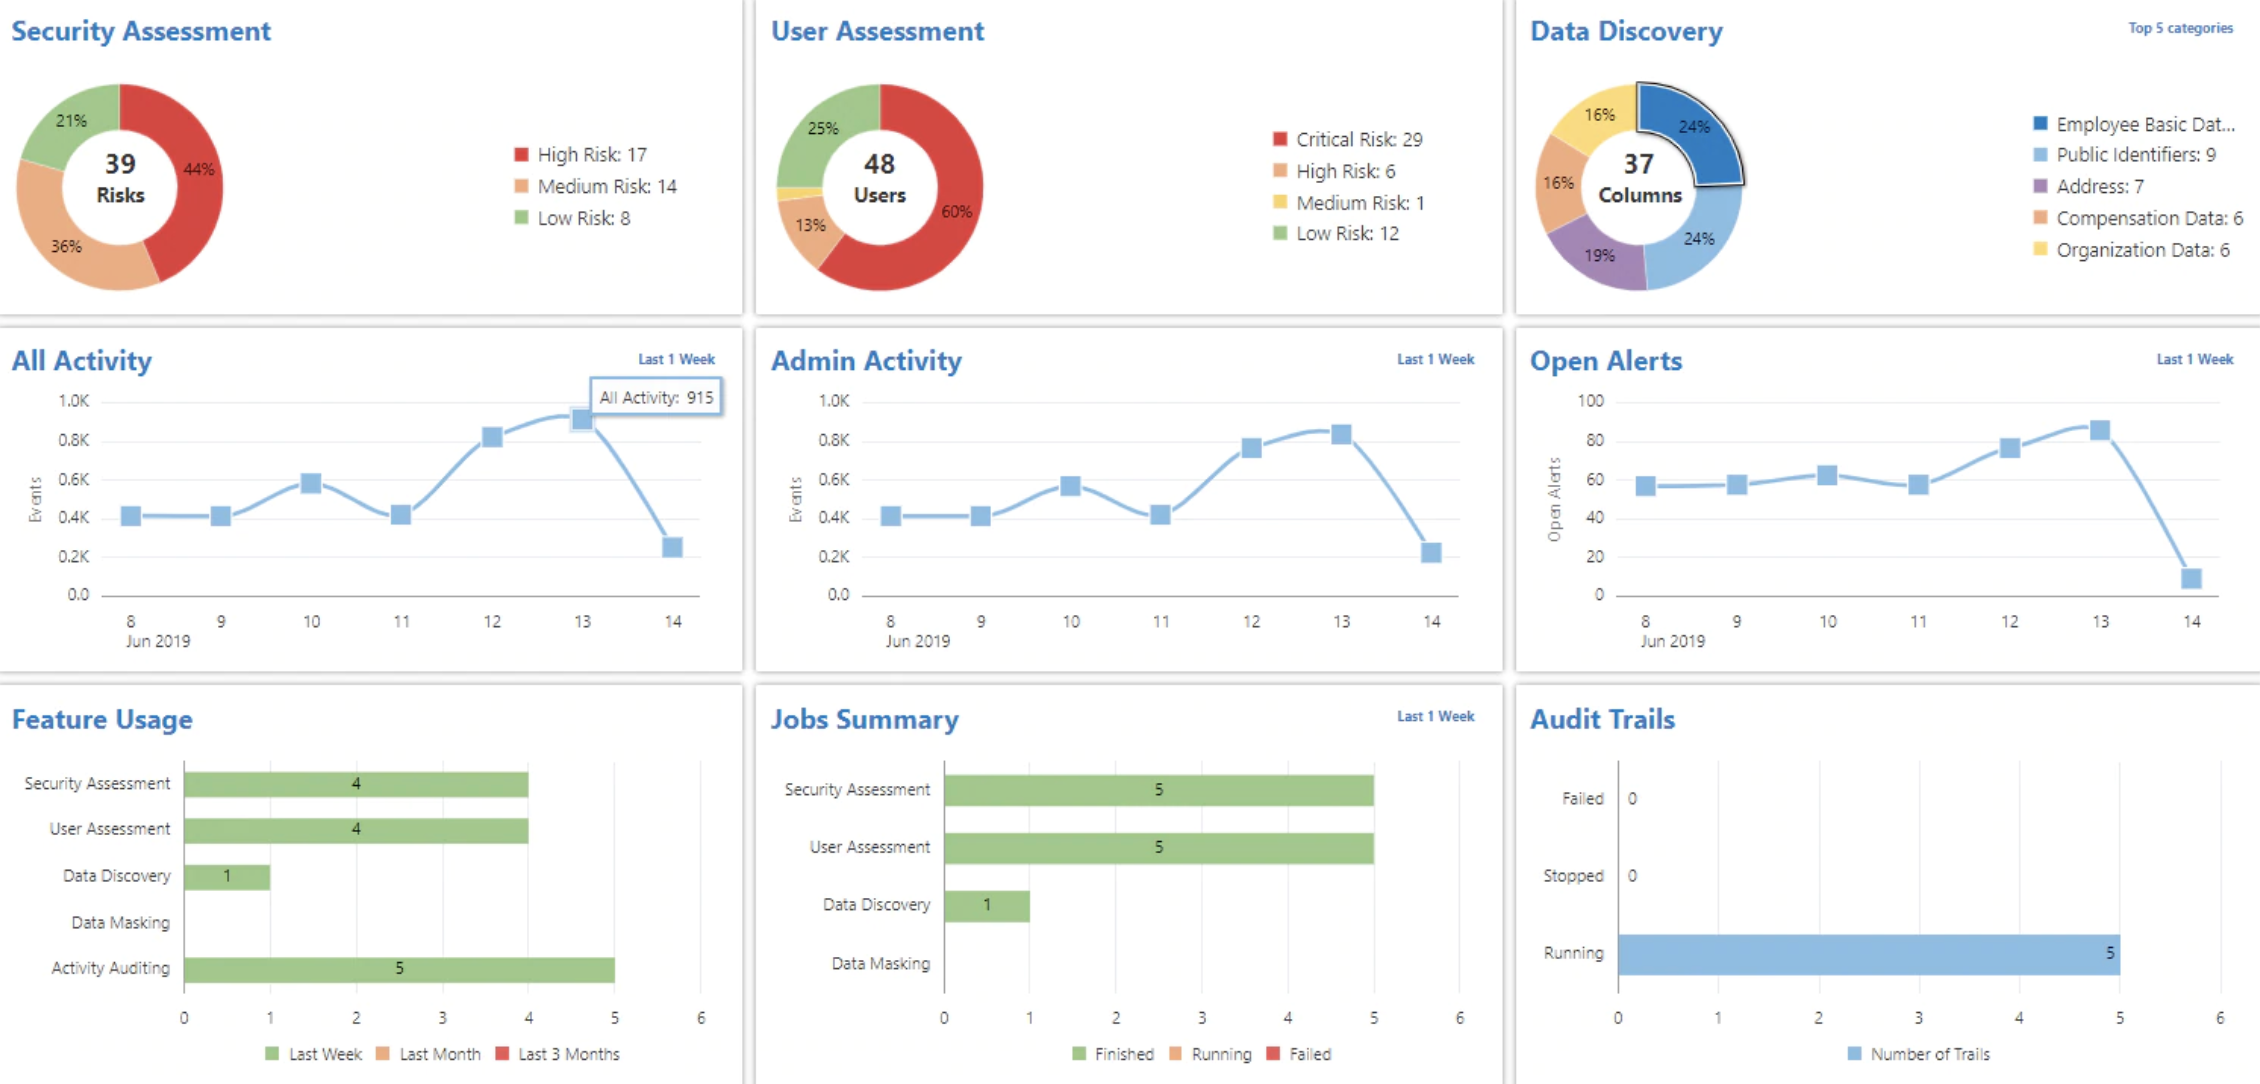Click the Critical Risk legend swatch
This screenshot has width=2260, height=1084.
click(x=1280, y=139)
